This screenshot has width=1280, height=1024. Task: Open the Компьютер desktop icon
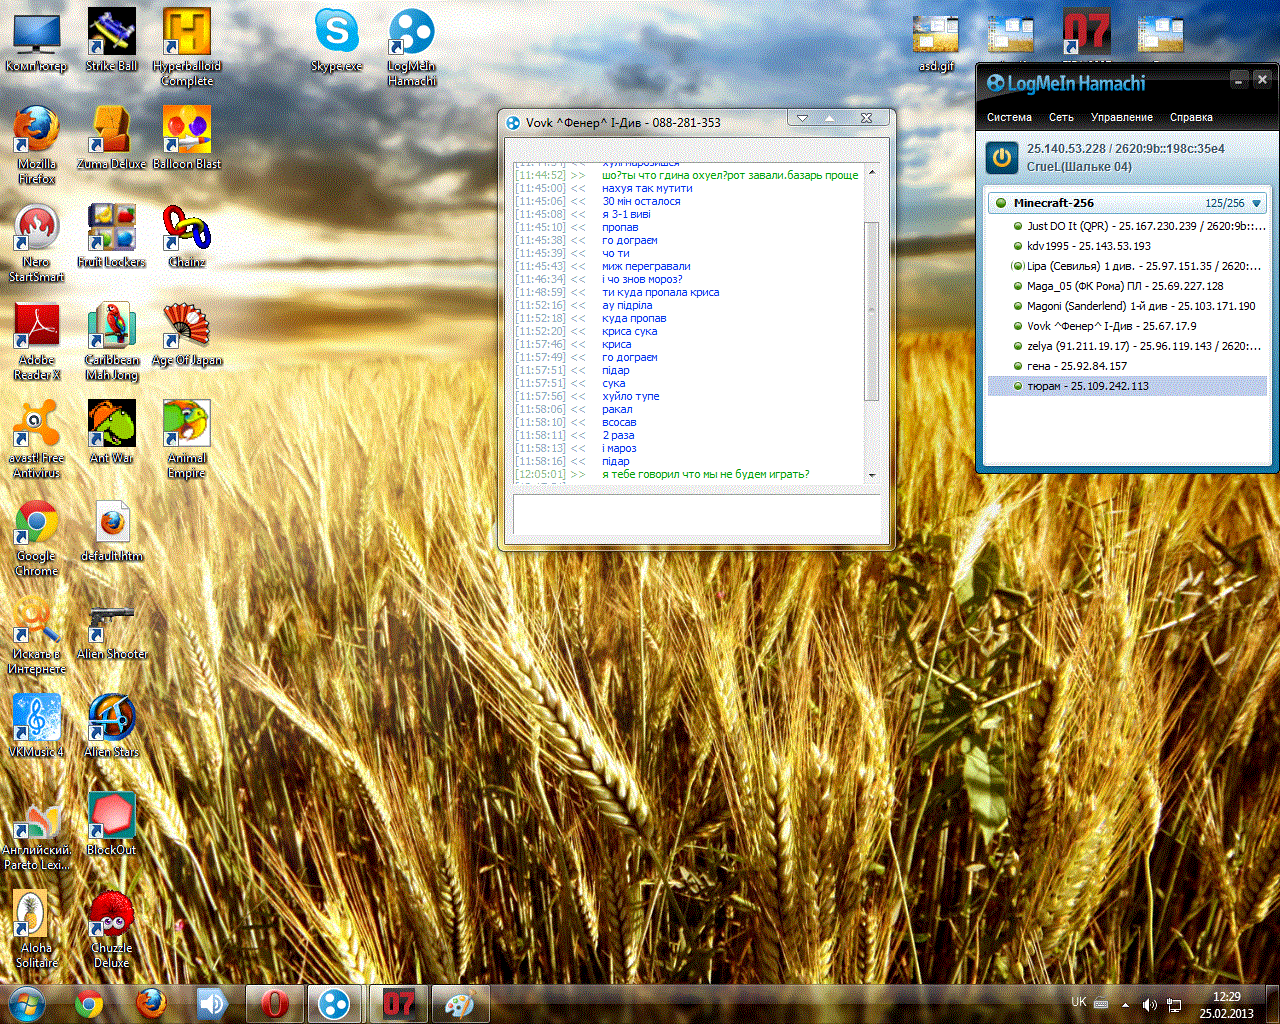click(37, 42)
